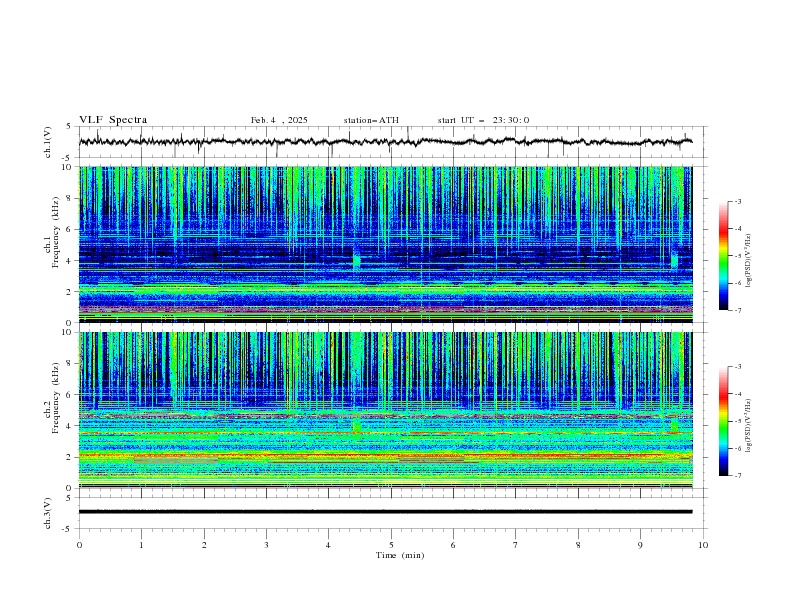Click the "5" volt tick on ch.1(V) axis
This screenshot has height=612, width=792.
(69, 126)
